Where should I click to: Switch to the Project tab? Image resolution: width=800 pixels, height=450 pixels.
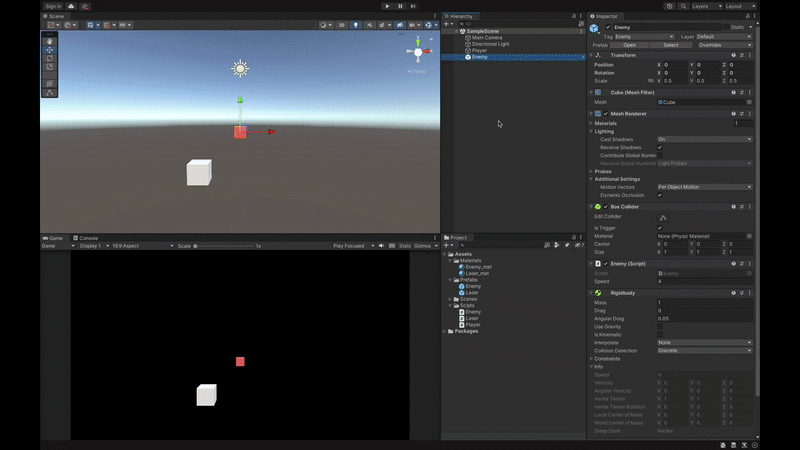point(456,238)
